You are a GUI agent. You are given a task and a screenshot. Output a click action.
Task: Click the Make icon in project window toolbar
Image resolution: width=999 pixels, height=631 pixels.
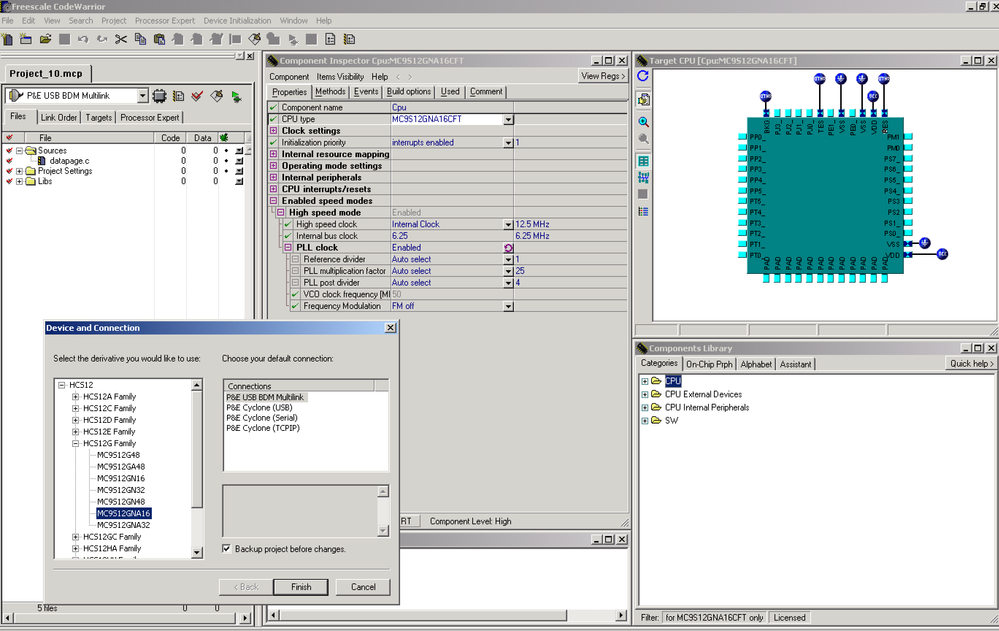point(217,96)
